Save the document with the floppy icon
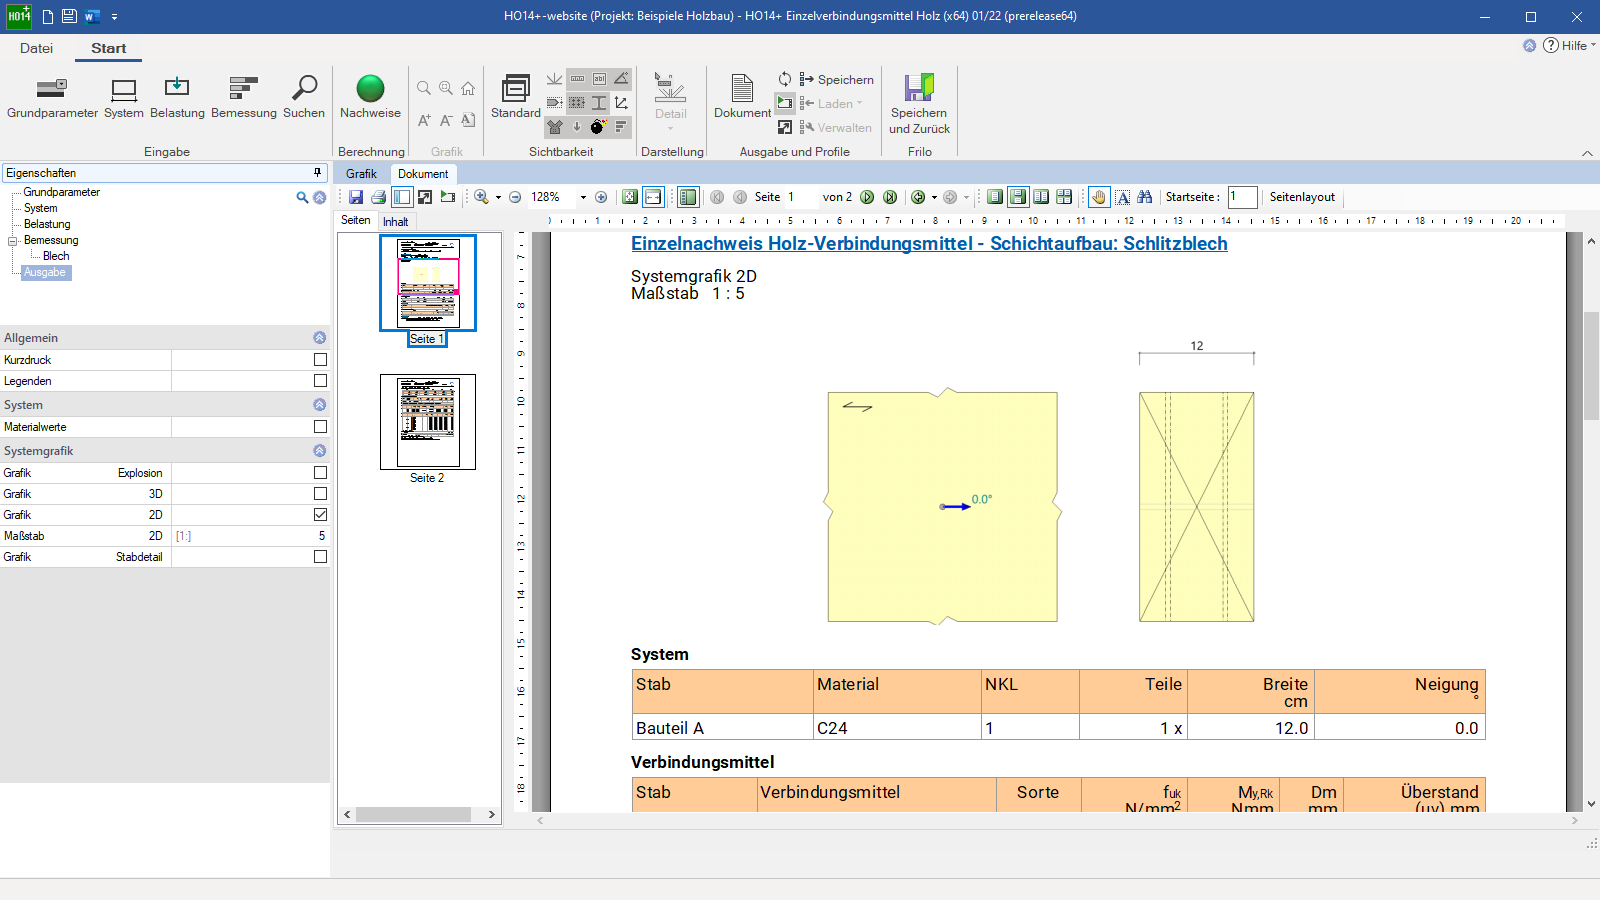Image resolution: width=1600 pixels, height=900 pixels. [x=356, y=197]
